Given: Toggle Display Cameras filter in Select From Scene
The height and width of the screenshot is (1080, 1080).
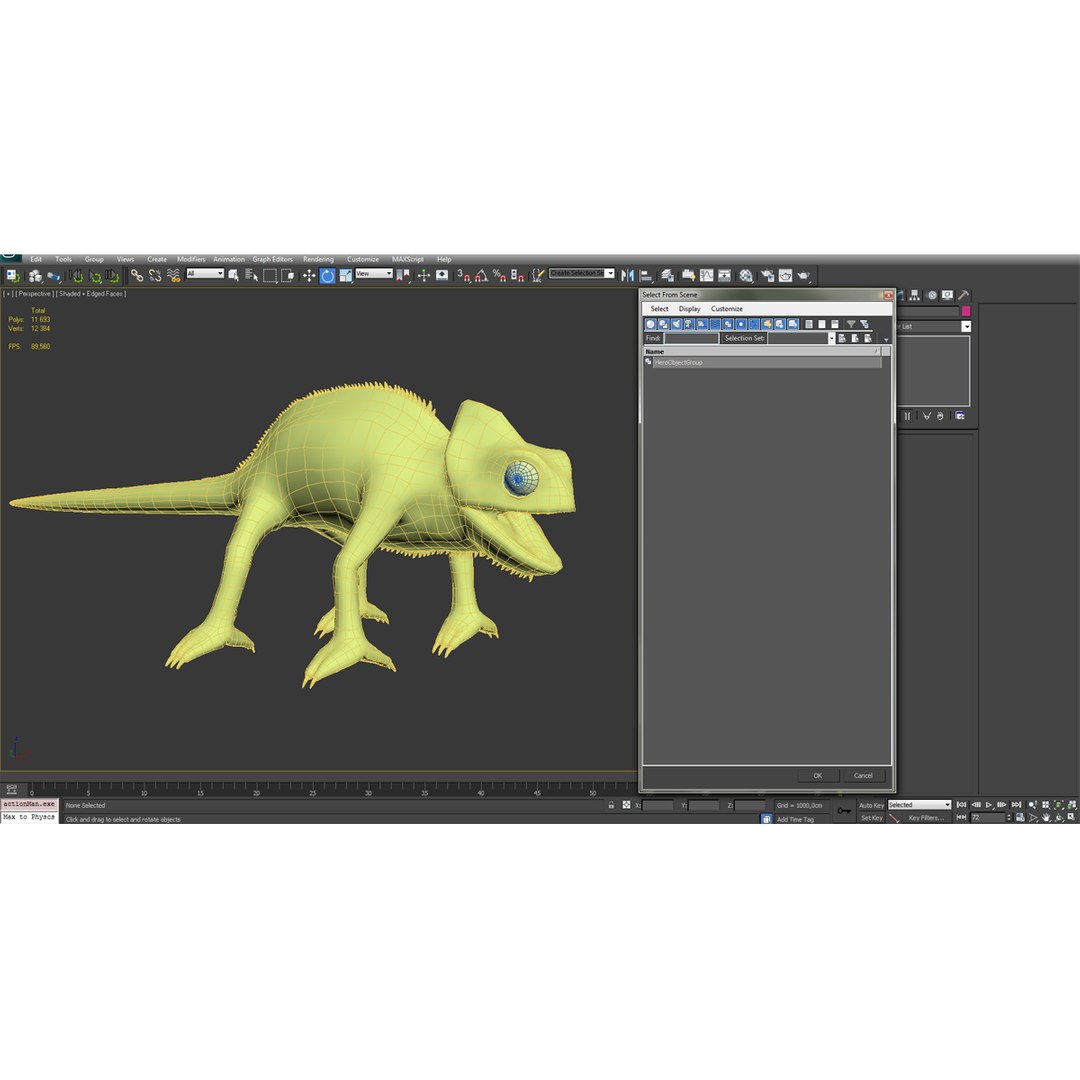Looking at the screenshot, I should point(689,324).
